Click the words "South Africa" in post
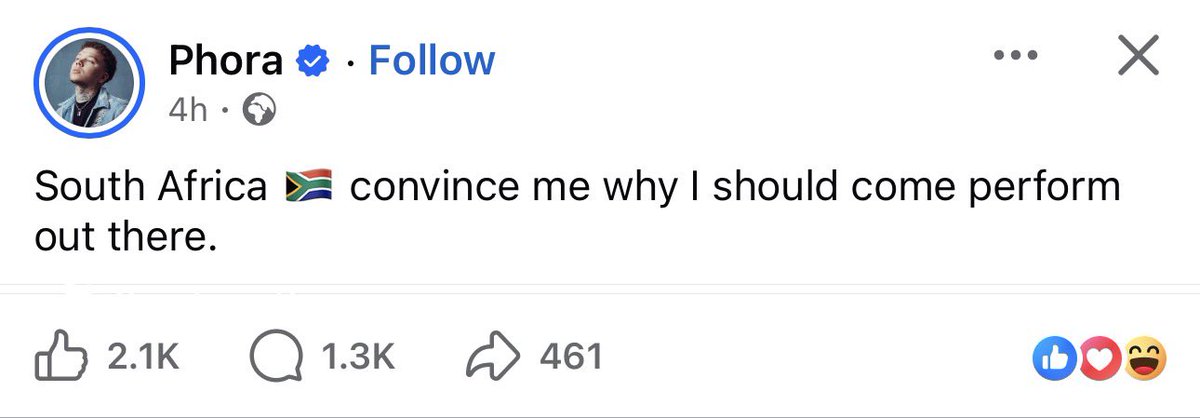1200x418 pixels. (150, 187)
